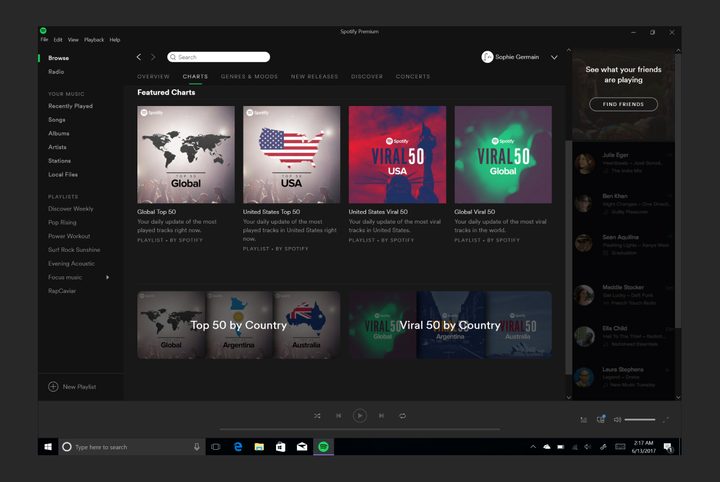Expand the Focus music playlist folder

point(107,277)
